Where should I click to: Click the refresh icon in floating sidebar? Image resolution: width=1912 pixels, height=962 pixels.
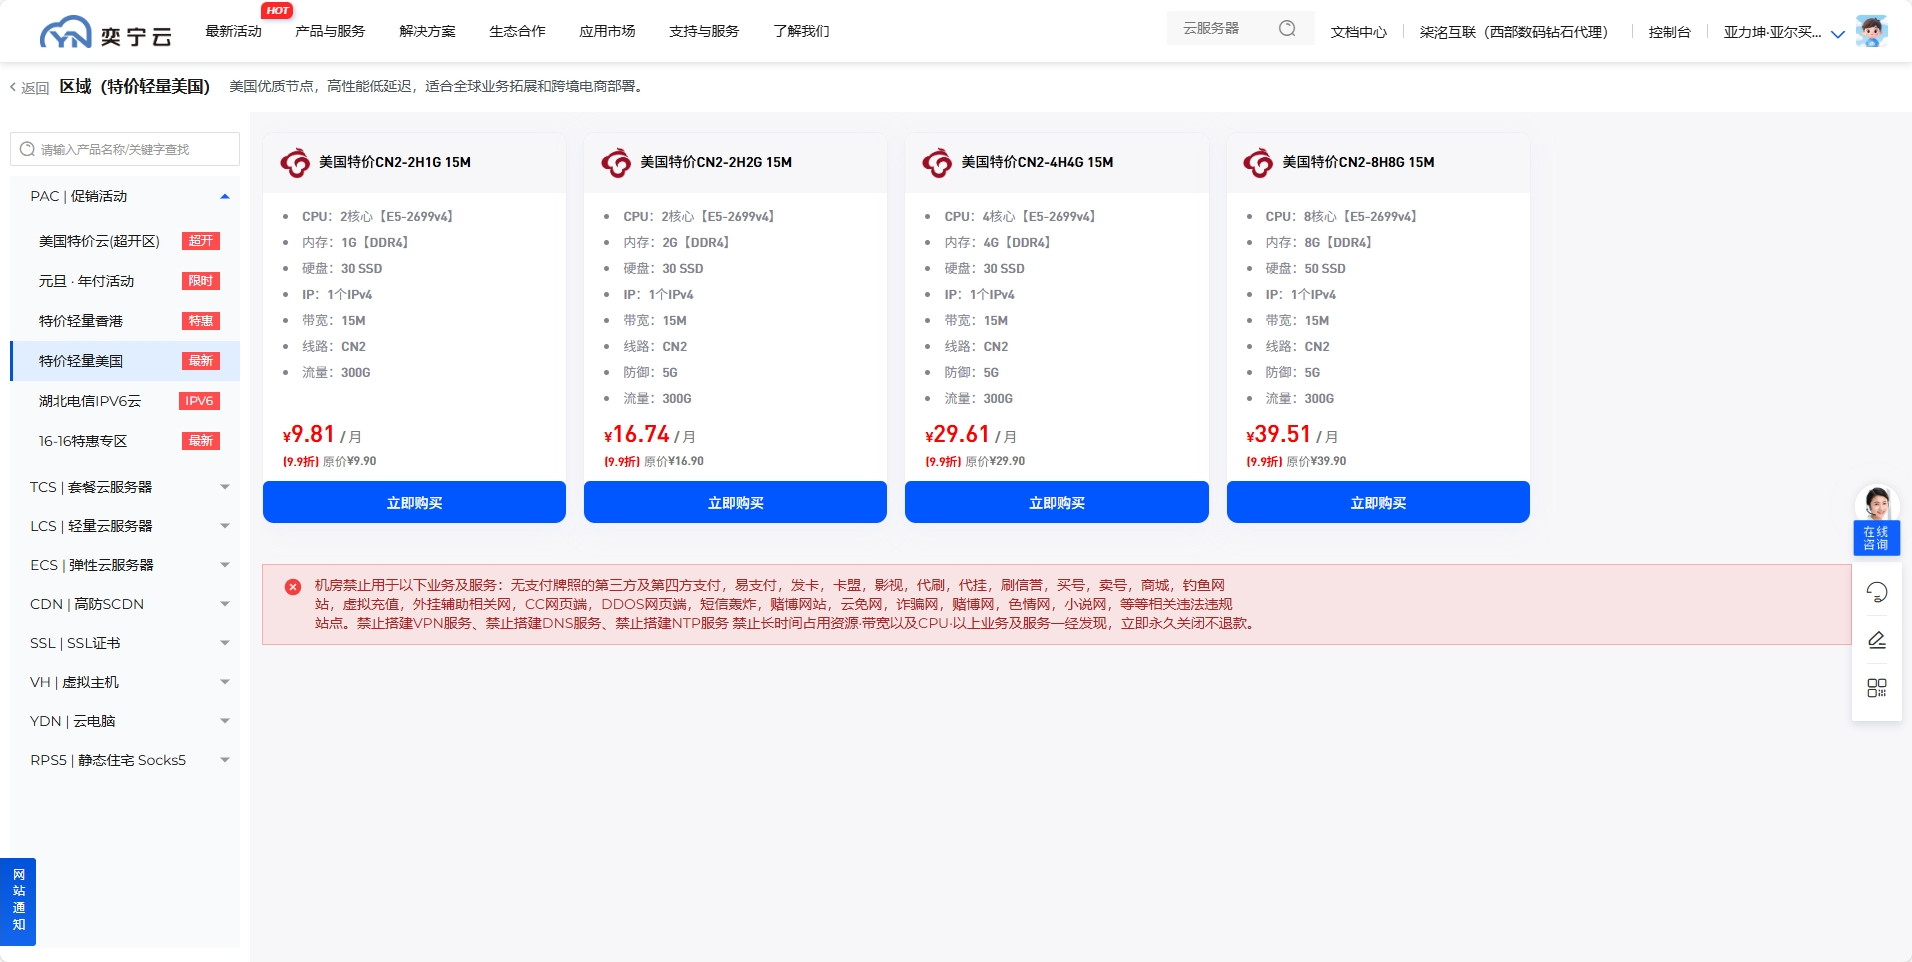tap(1876, 592)
